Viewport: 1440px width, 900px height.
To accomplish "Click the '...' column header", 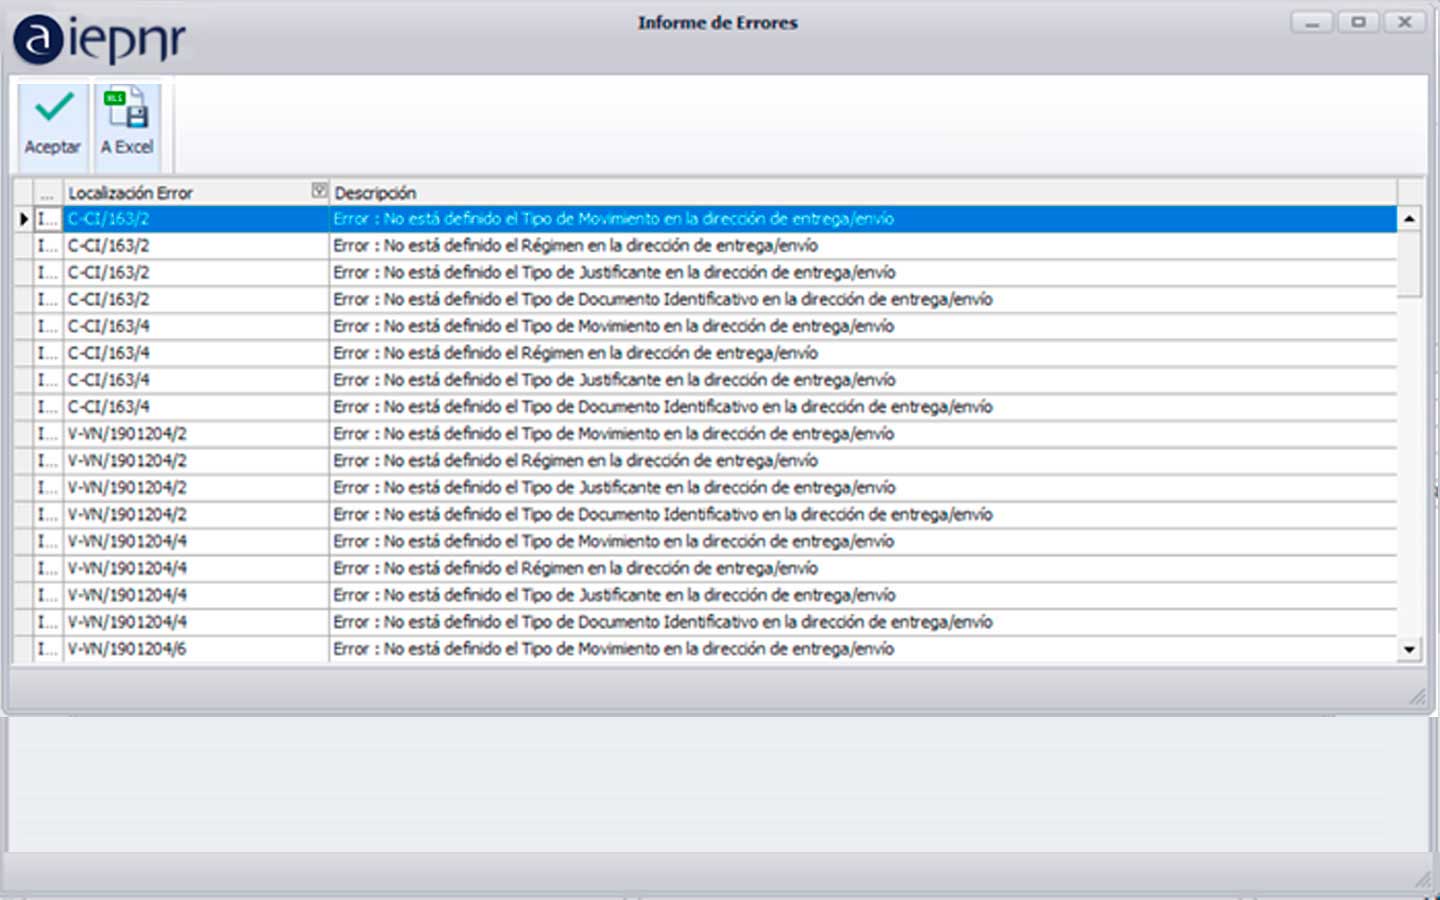I will tap(47, 192).
